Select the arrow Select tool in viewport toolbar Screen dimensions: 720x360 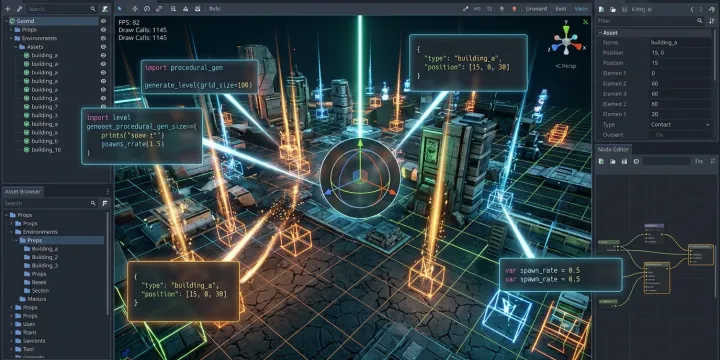click(119, 9)
